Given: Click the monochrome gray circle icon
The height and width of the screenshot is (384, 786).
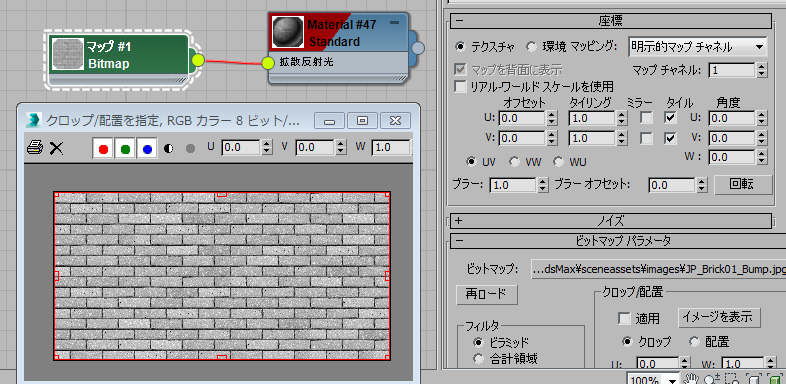Looking at the screenshot, I should tap(190, 148).
